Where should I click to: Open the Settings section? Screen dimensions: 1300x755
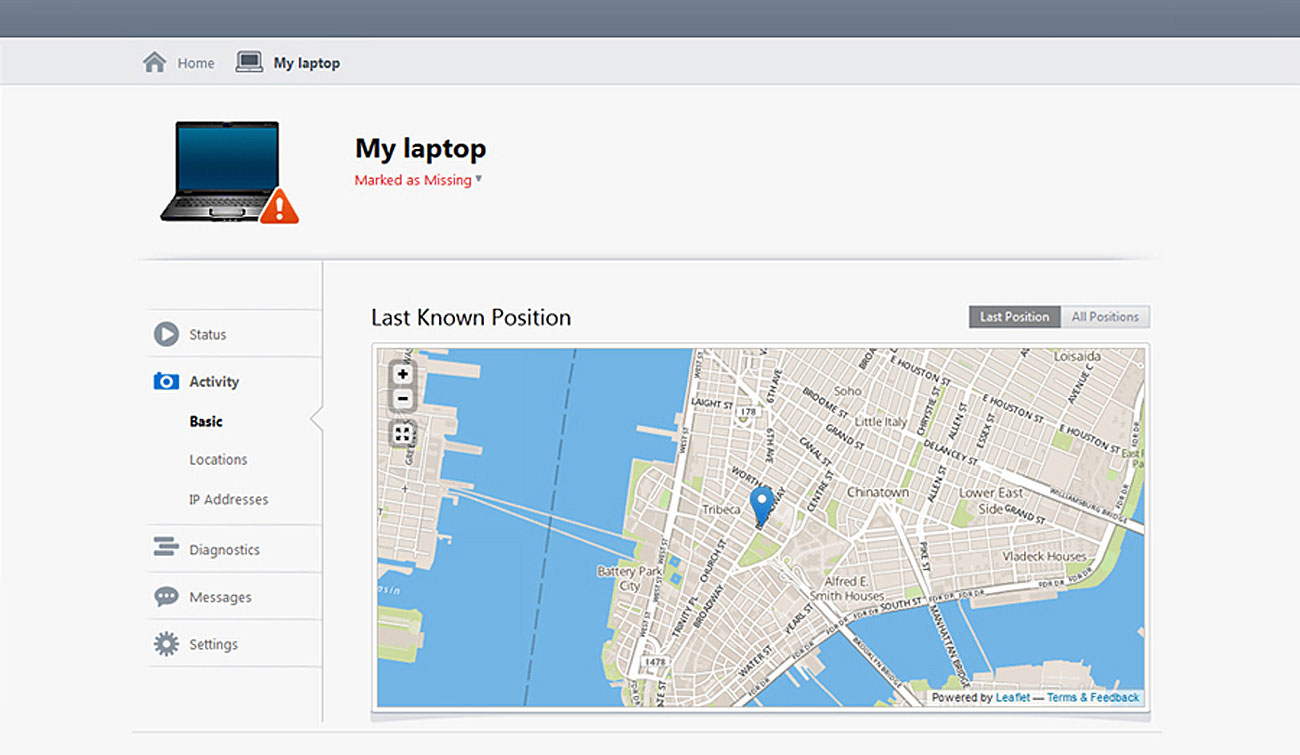pyautogui.click(x=214, y=645)
